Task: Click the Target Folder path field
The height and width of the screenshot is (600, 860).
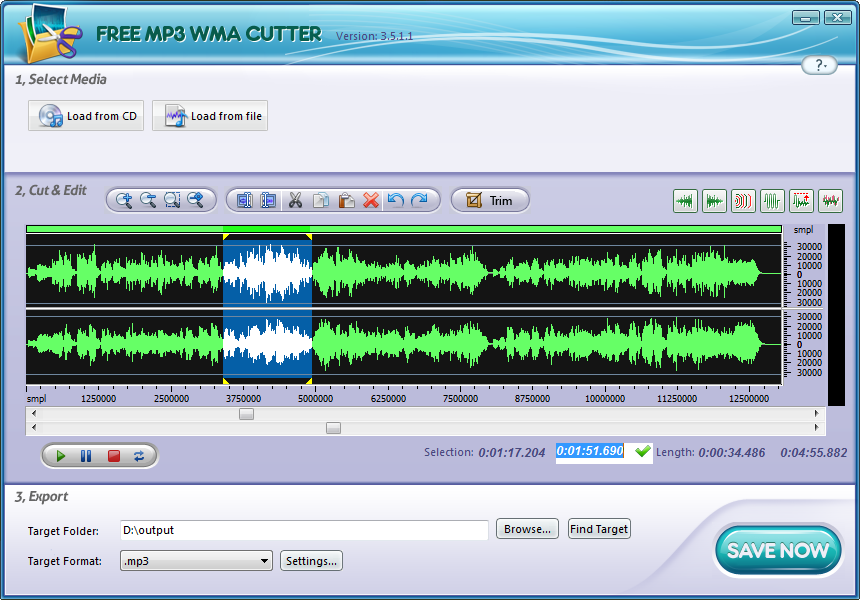Action: coord(303,530)
